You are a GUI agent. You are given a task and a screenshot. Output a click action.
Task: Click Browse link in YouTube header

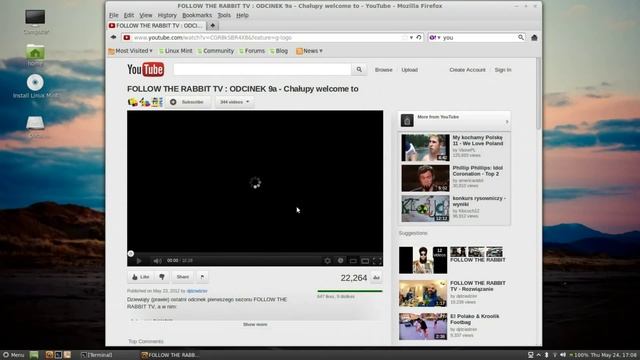coord(384,70)
